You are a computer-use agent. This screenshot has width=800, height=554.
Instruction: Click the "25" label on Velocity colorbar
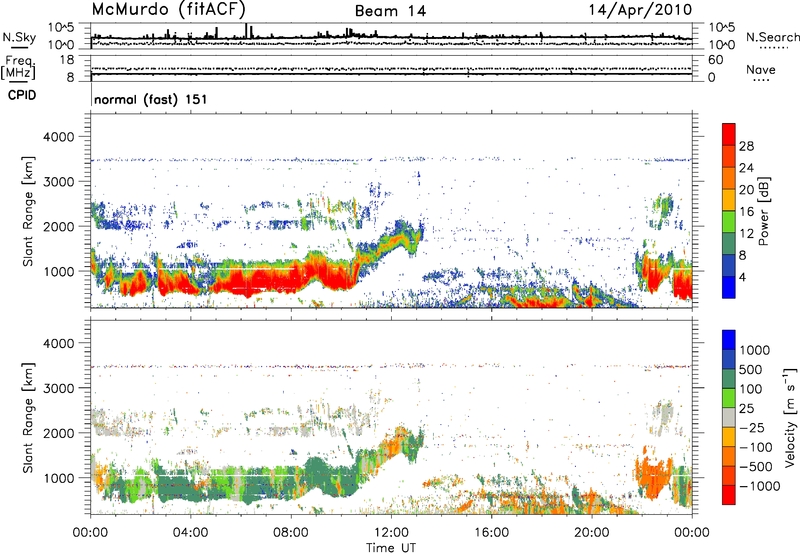tap(747, 408)
